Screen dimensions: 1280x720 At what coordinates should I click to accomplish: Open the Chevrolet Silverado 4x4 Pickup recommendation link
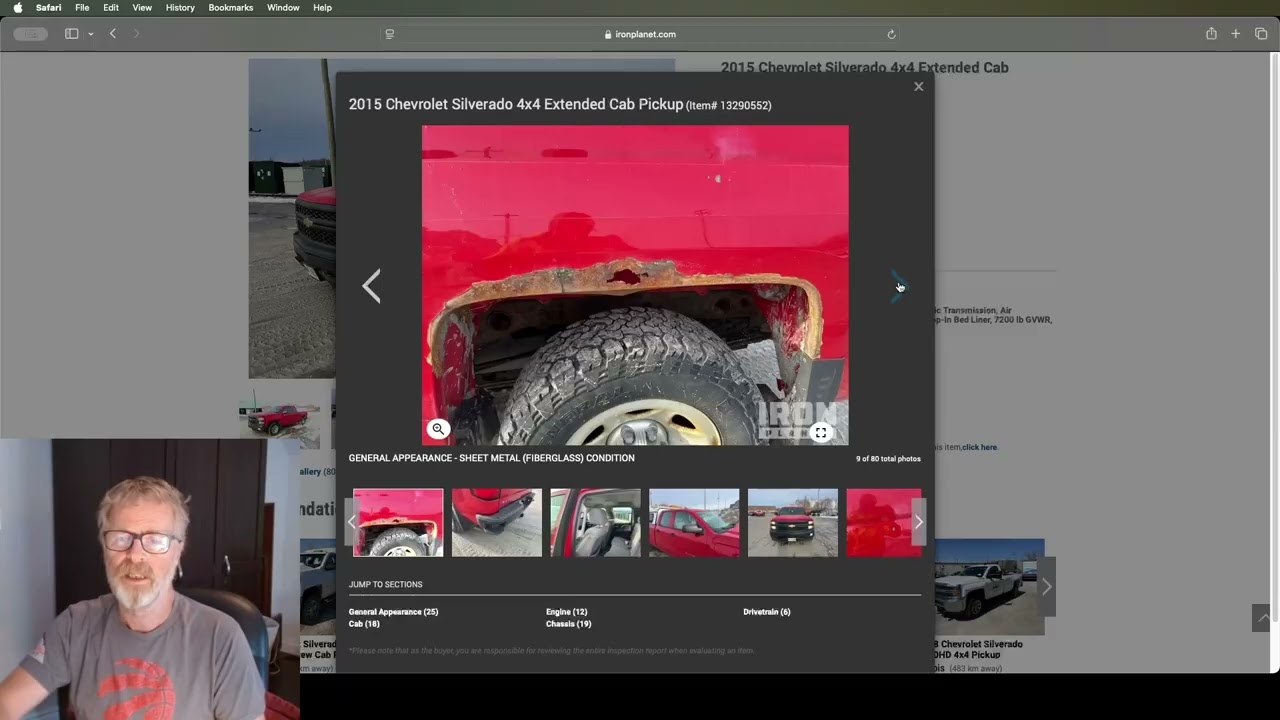click(x=979, y=650)
